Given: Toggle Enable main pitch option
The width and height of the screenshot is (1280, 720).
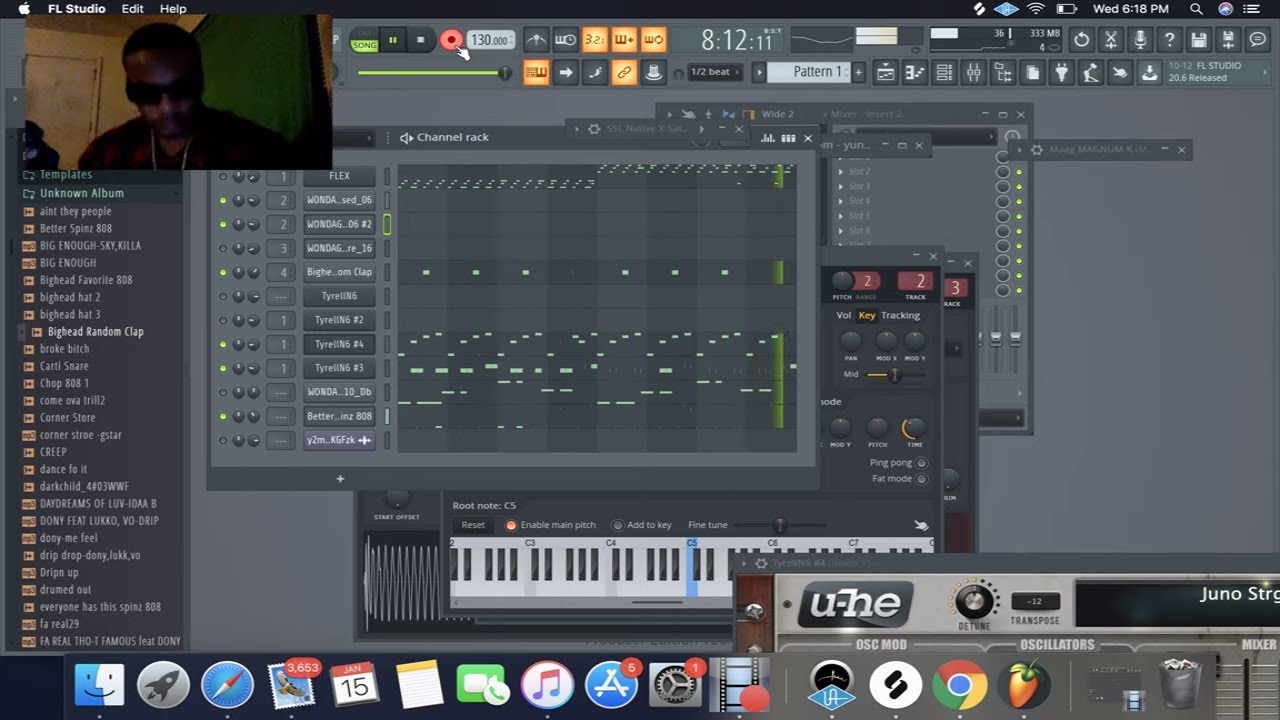Looking at the screenshot, I should (x=511, y=525).
